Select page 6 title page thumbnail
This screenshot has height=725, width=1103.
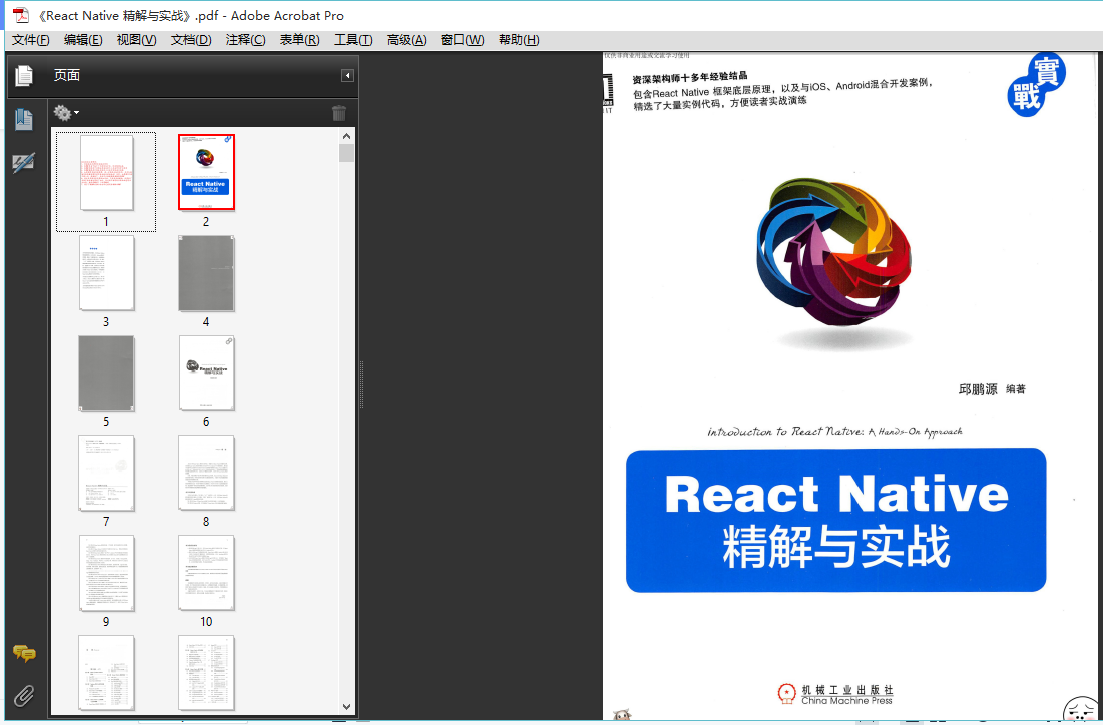tap(206, 373)
